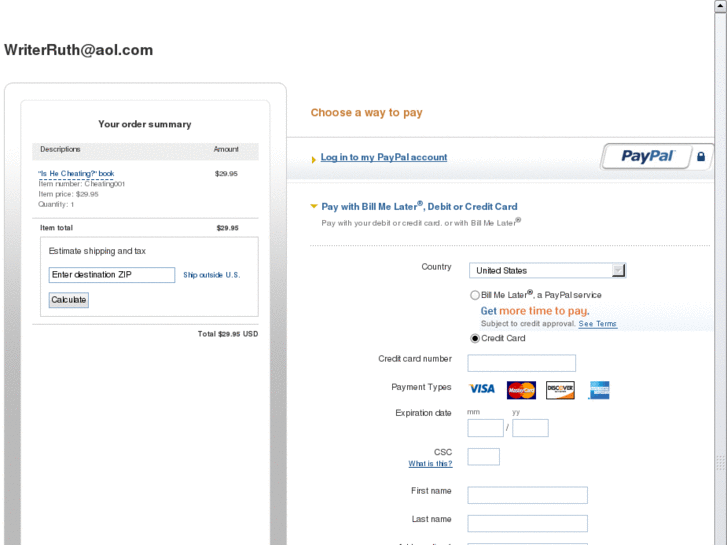Select the Bill Me Later radio option

coord(475,295)
